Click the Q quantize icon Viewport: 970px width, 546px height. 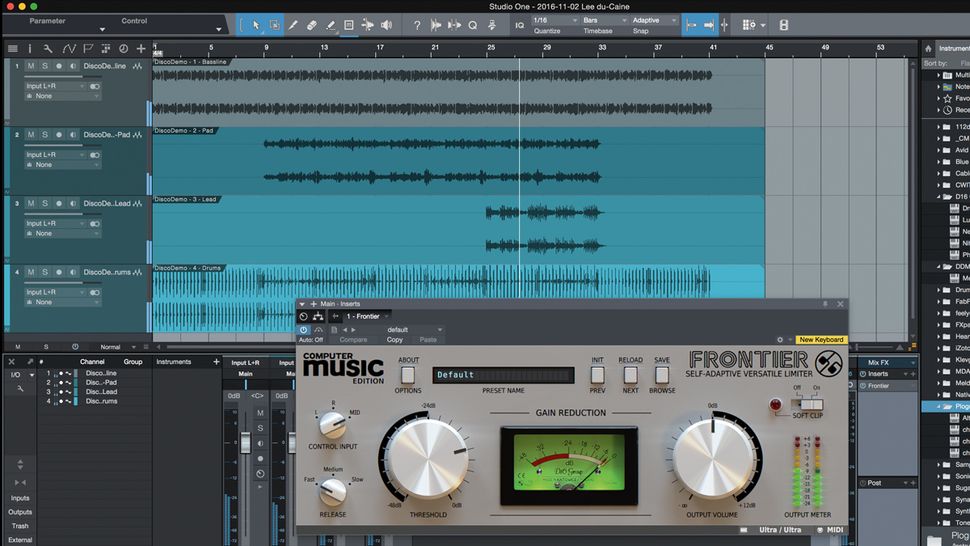[x=473, y=25]
